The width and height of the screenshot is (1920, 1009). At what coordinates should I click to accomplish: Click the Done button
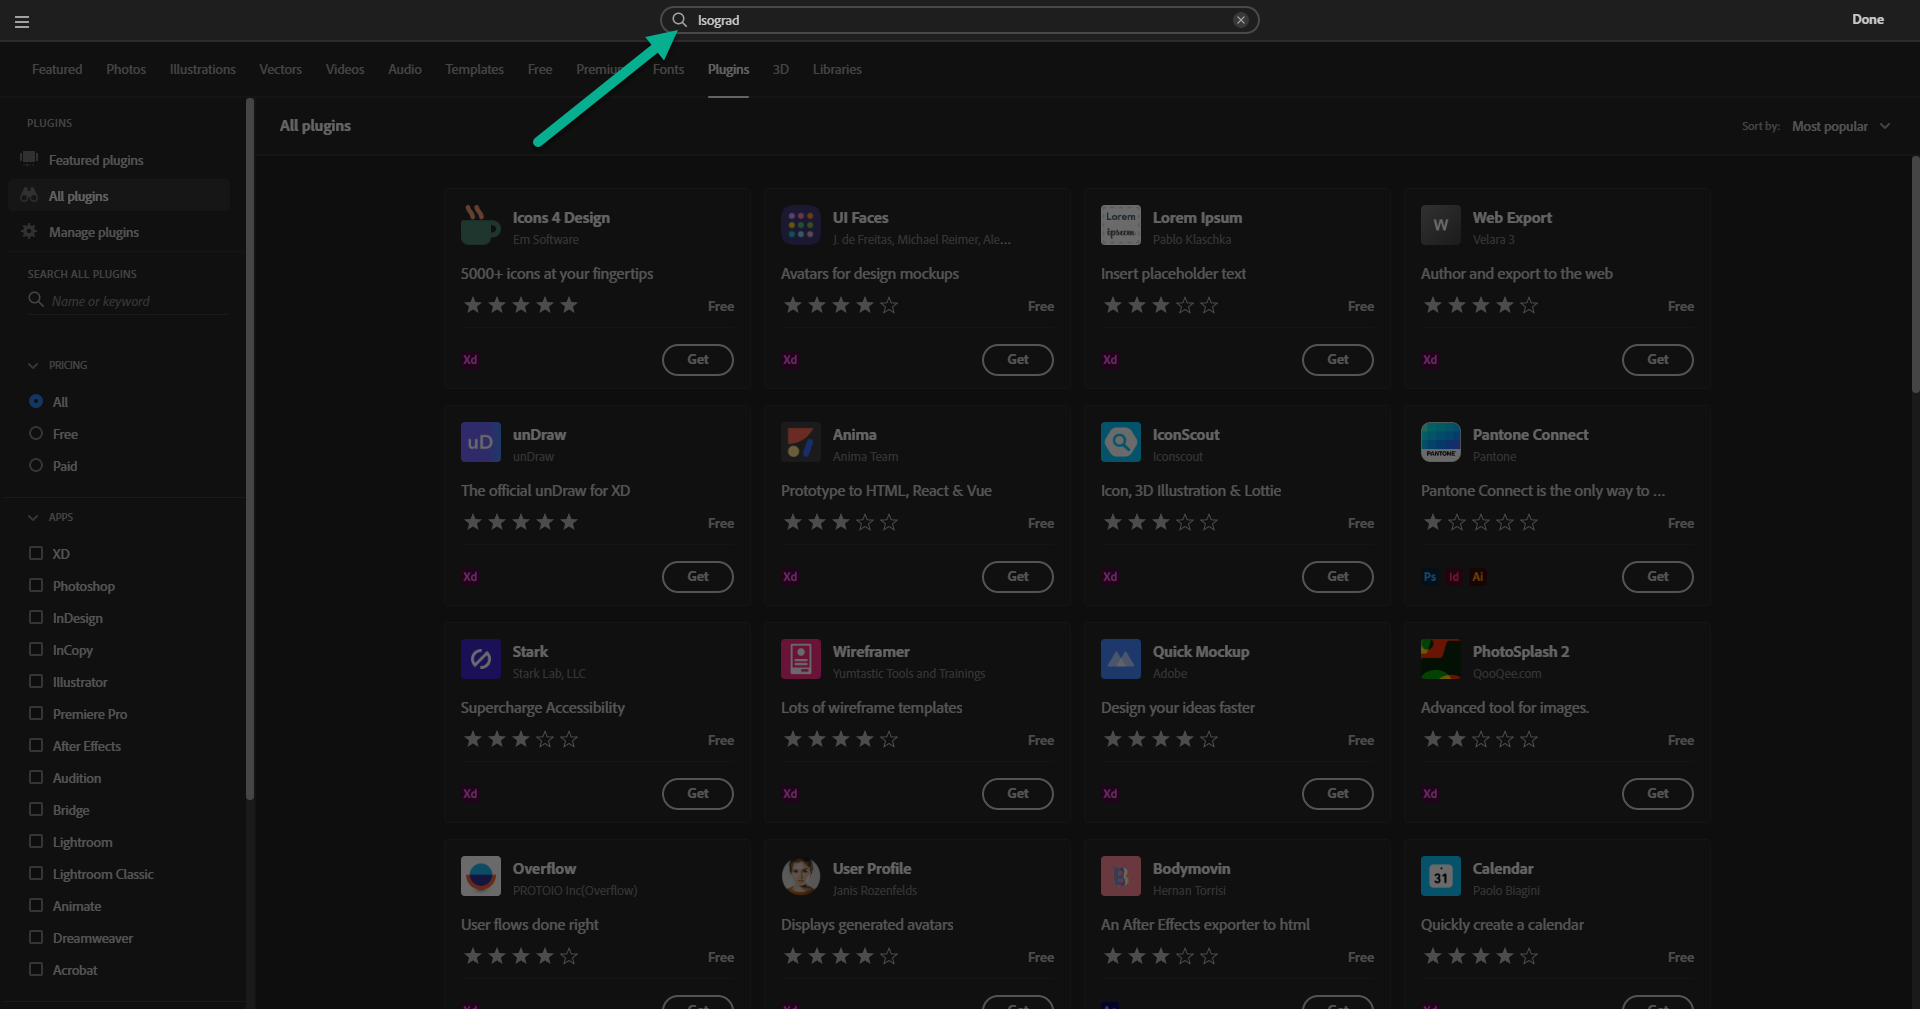click(1867, 19)
